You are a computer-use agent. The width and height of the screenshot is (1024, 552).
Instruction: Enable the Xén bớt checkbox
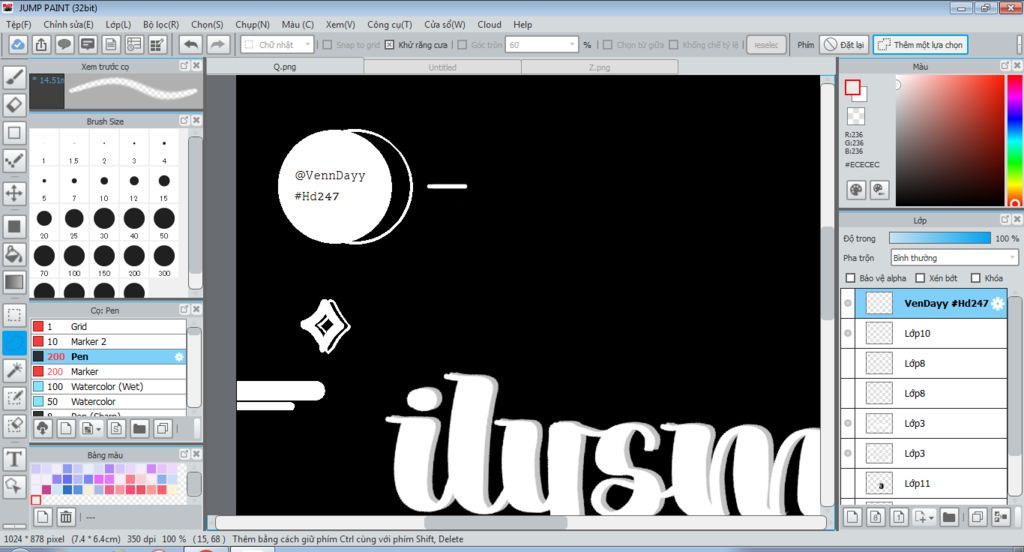[x=920, y=278]
